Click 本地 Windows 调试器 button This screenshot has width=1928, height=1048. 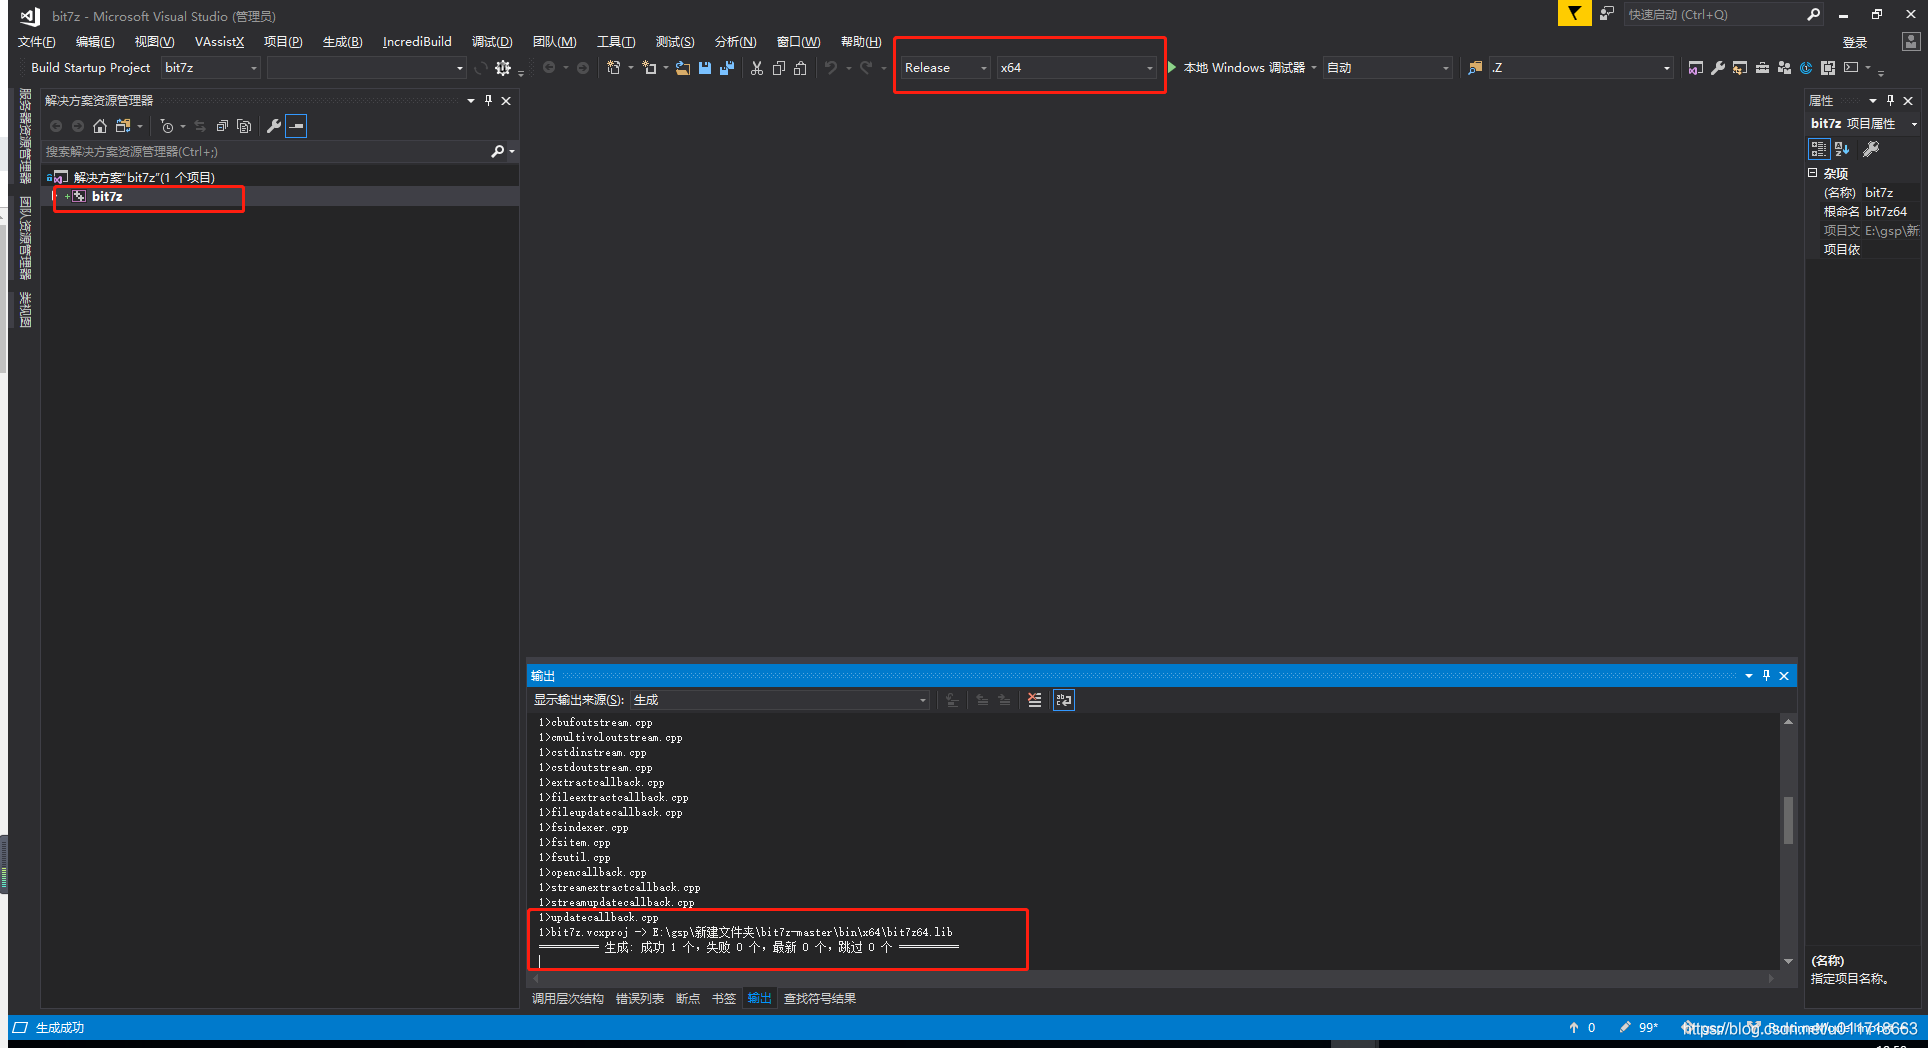[1244, 68]
